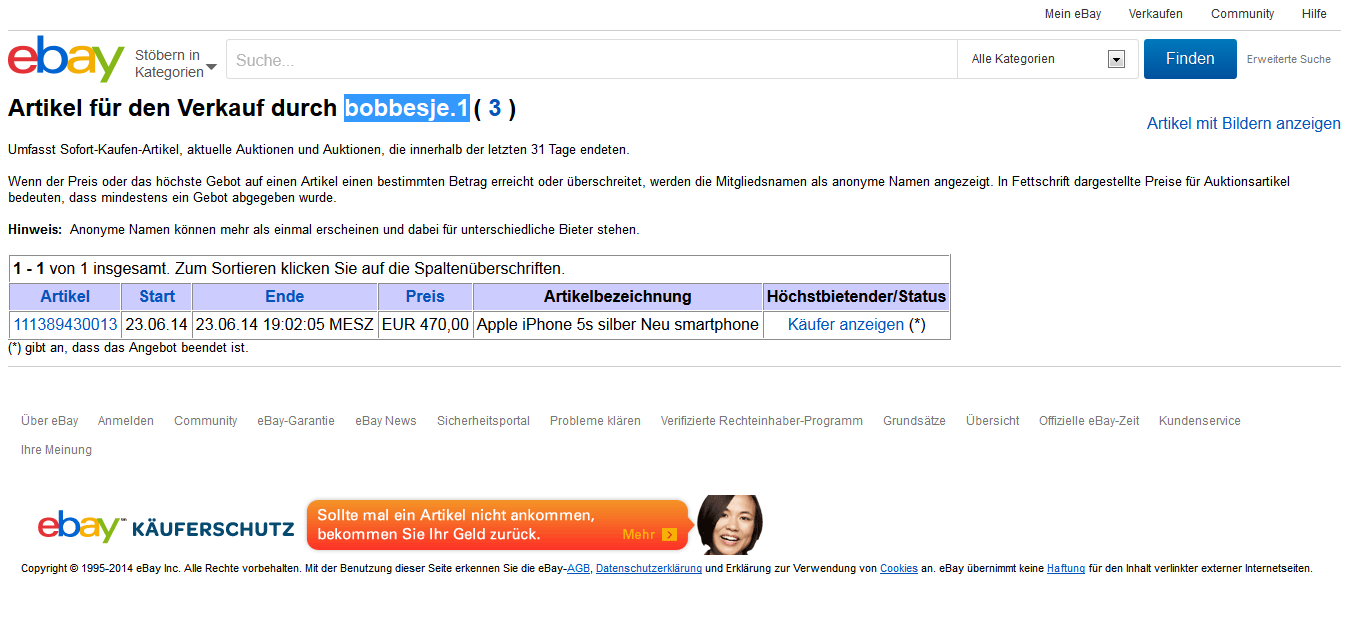The width and height of the screenshot is (1349, 627).
Task: Open Stöbern in Kategorien dropdown
Action: click(x=176, y=63)
